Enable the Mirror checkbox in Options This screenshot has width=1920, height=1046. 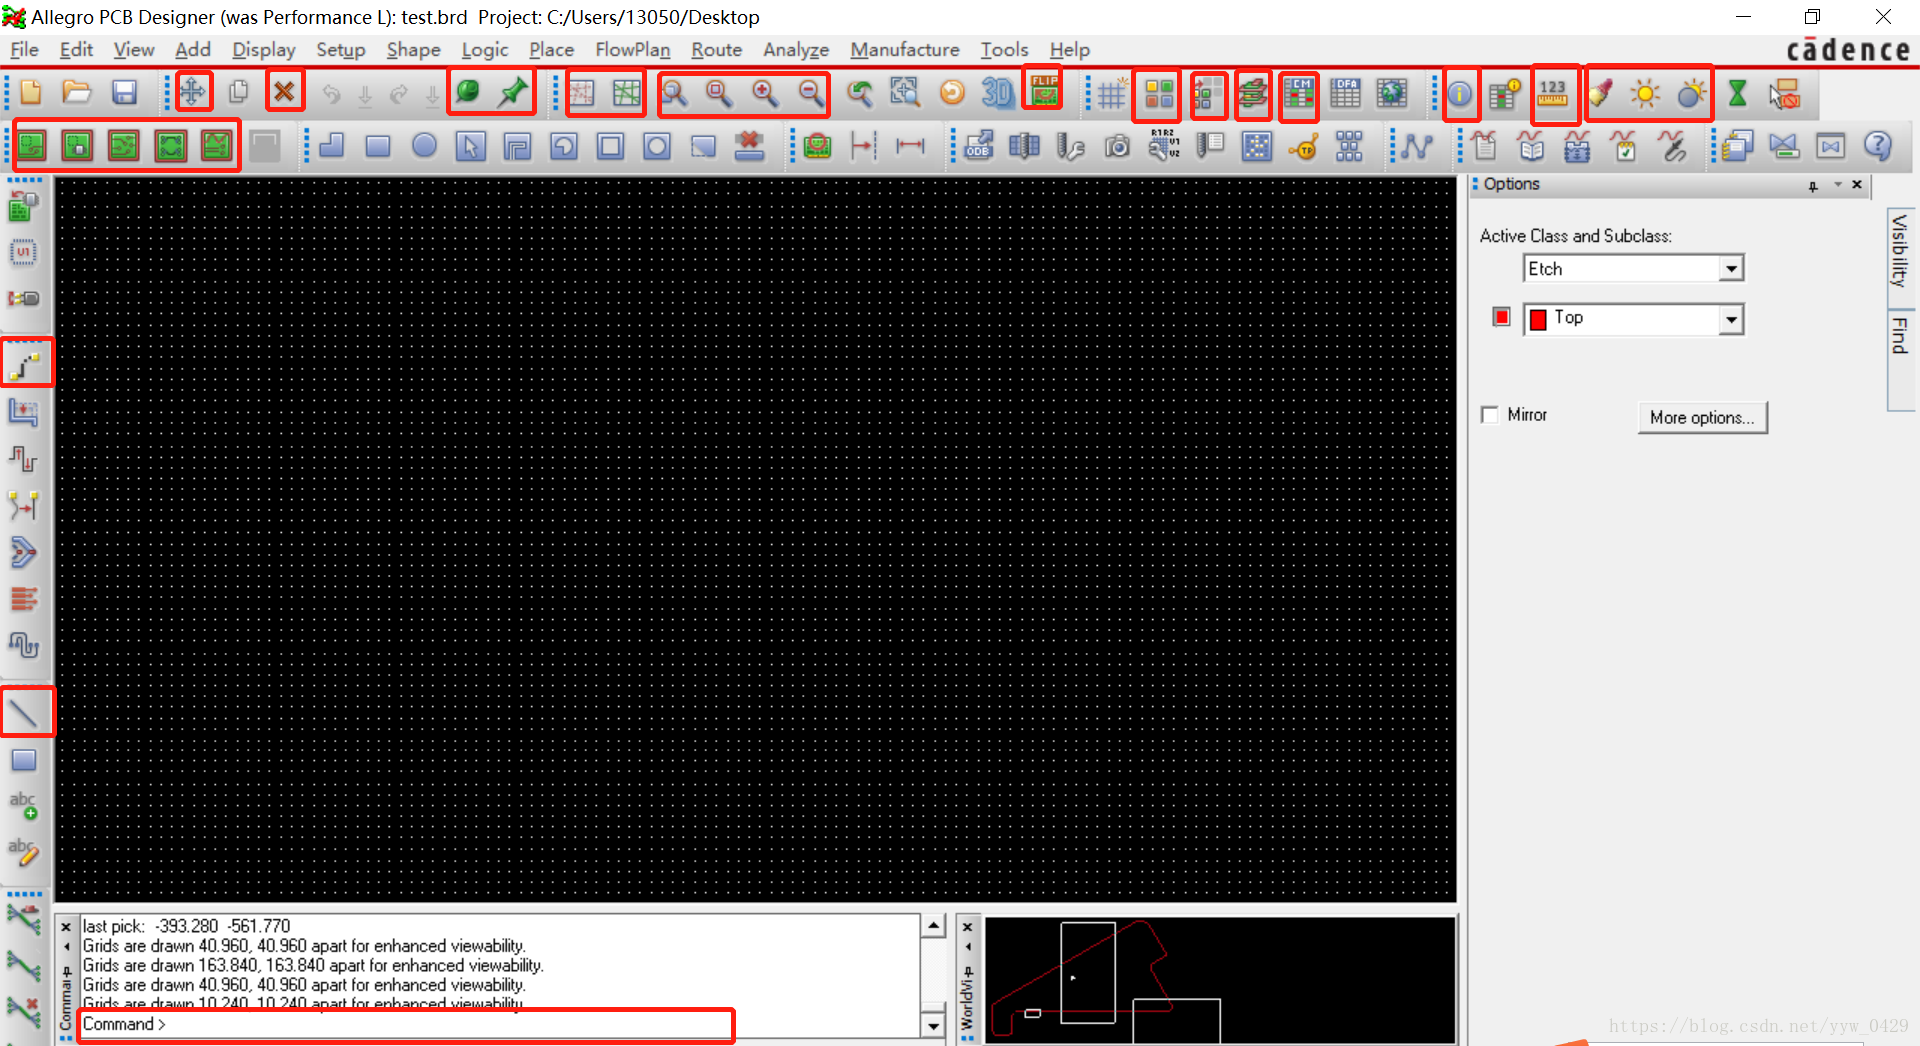[1490, 414]
